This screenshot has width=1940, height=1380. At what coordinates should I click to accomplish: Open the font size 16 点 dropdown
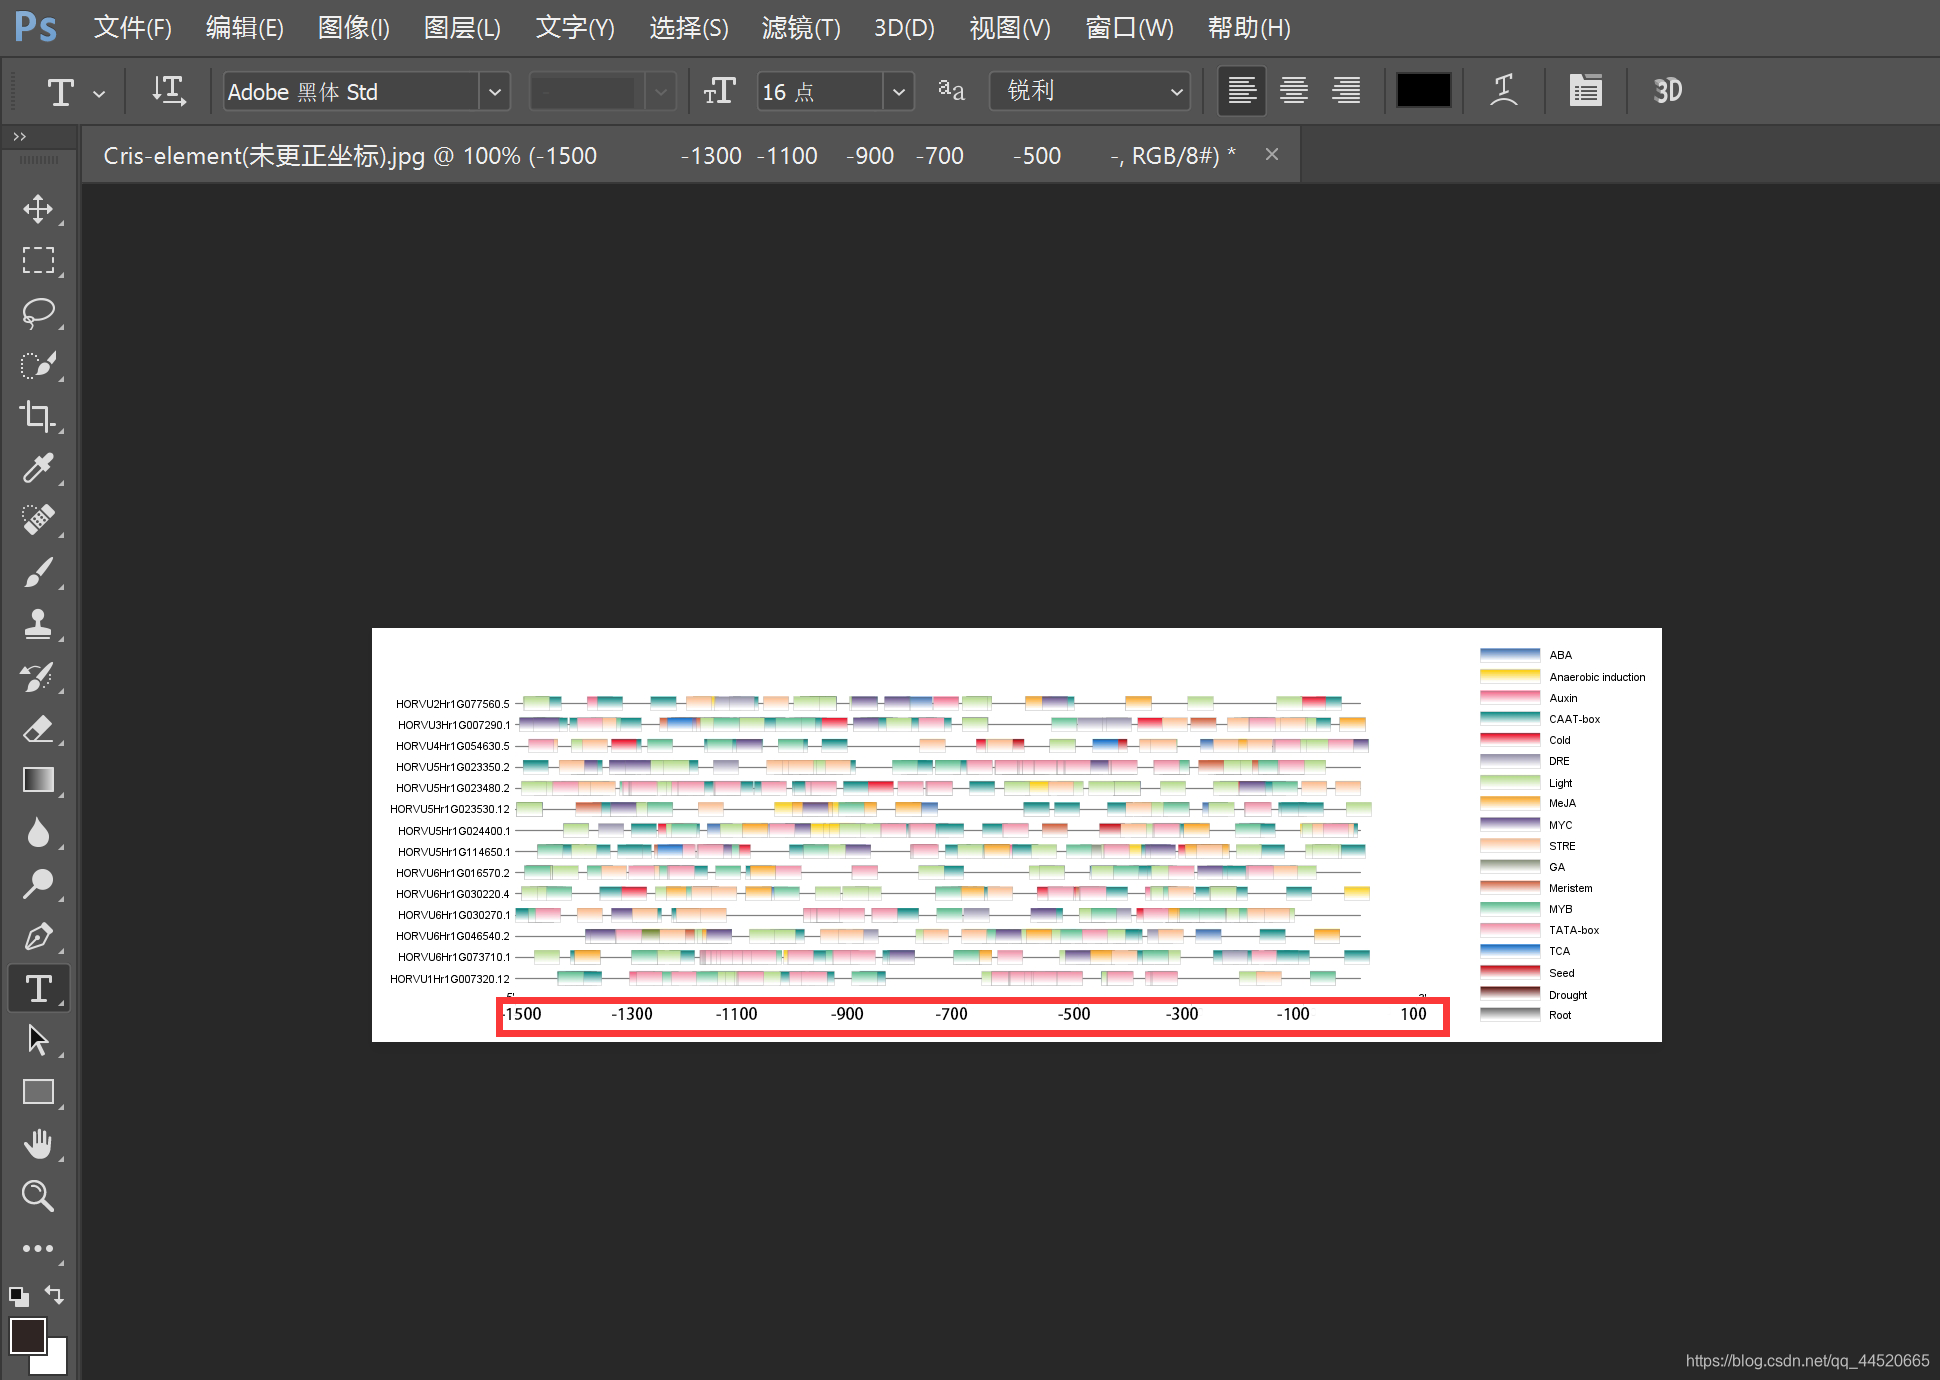(x=898, y=92)
